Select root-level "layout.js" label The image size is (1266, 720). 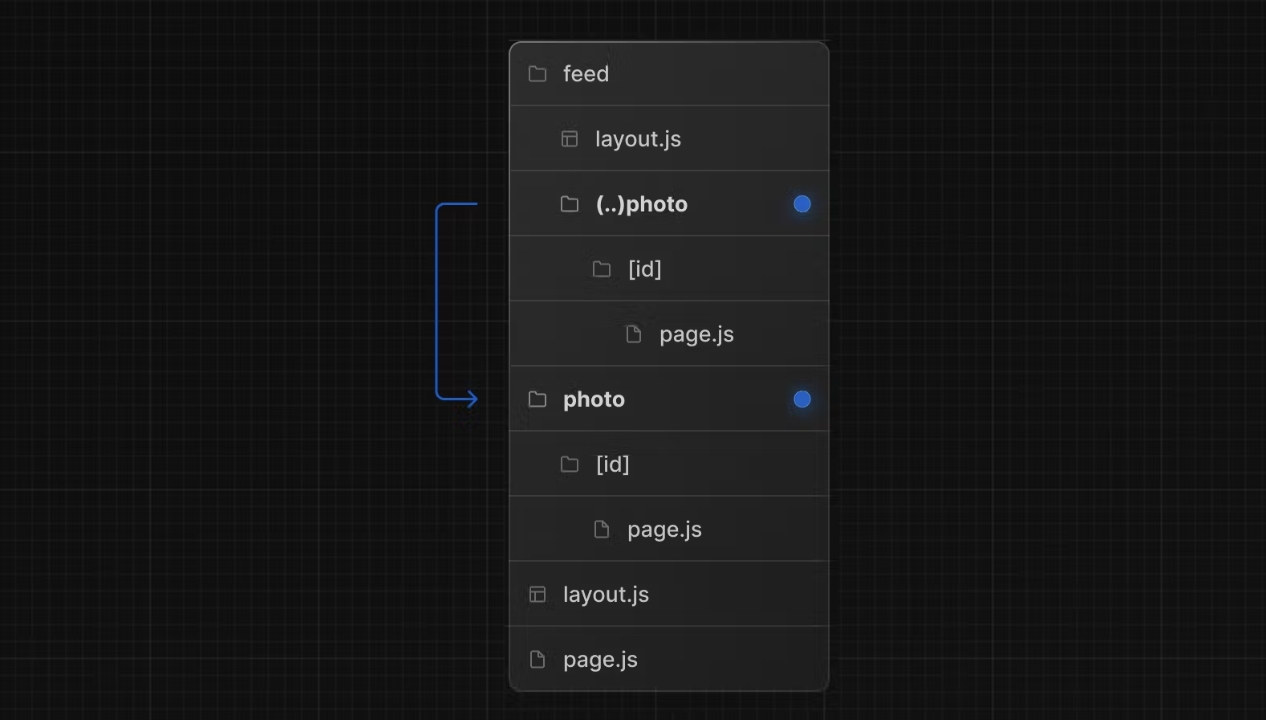coord(606,594)
